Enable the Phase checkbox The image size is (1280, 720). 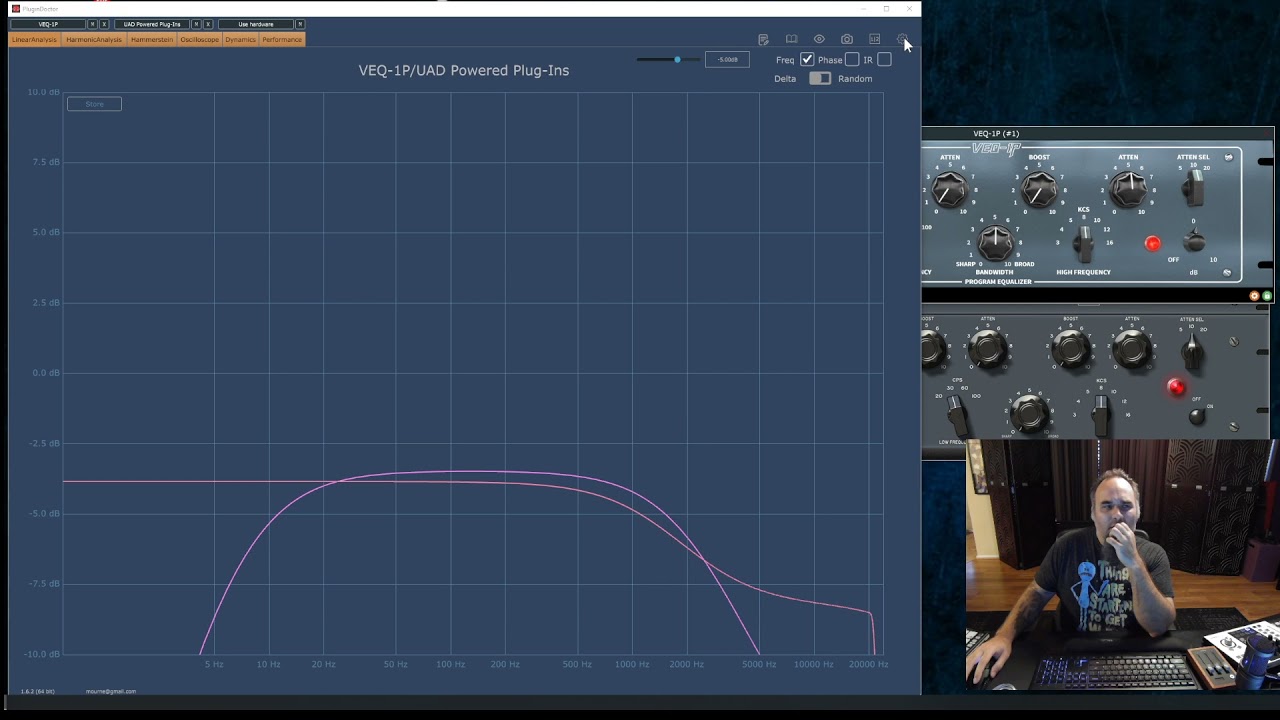pos(852,60)
